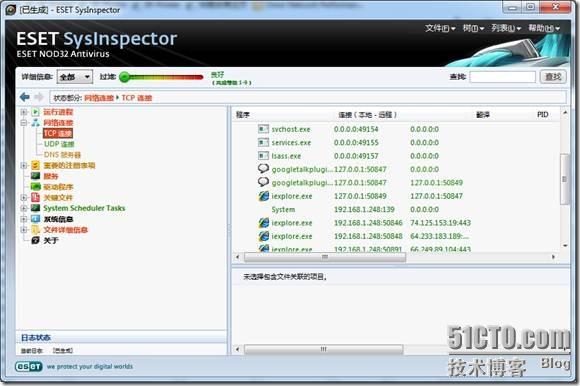Click network connections link in breadcrumb
The width and height of the screenshot is (580, 386).
[x=99, y=98]
